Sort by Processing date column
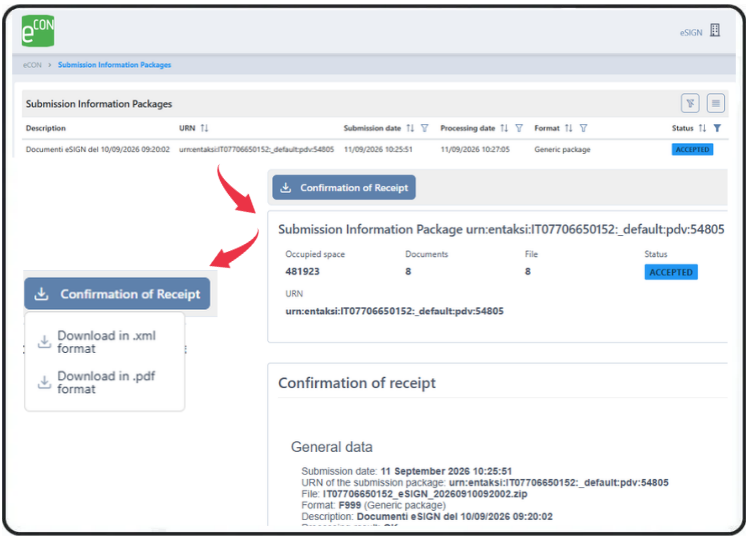The height and width of the screenshot is (540, 748). 504,128
